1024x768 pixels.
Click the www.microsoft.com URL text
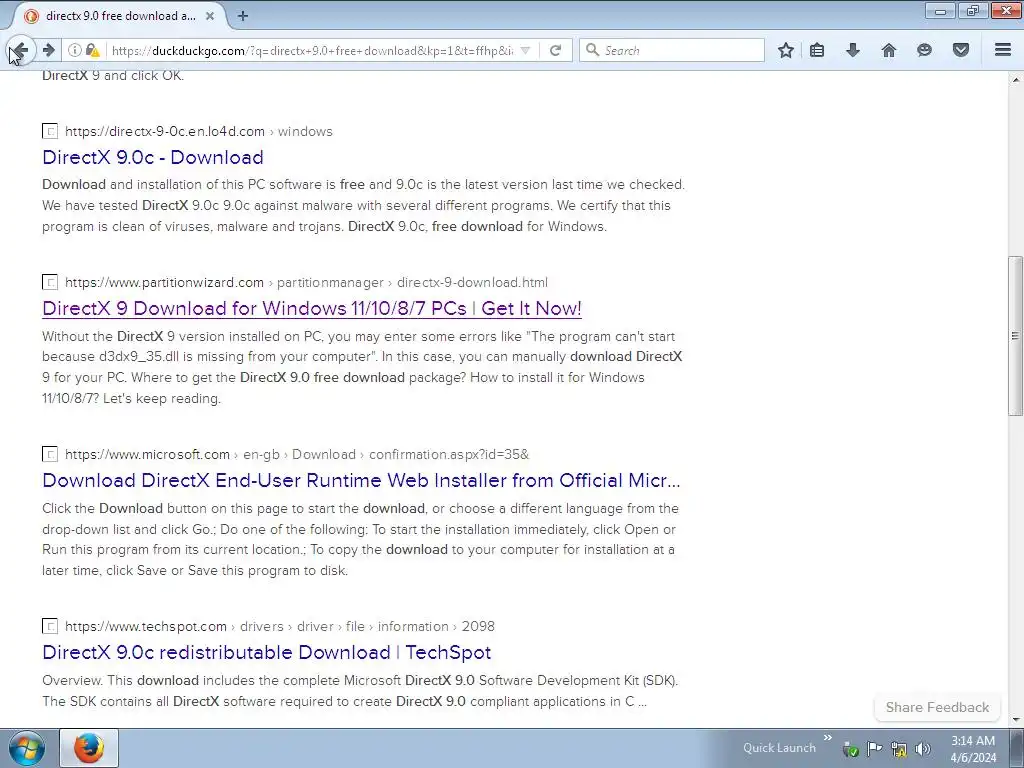coord(147,454)
